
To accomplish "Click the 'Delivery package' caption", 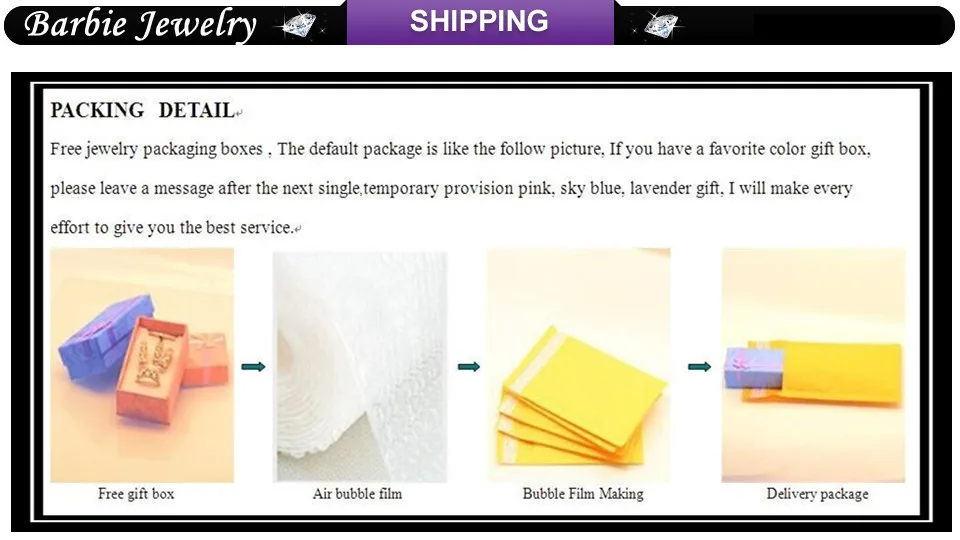I will click(x=817, y=494).
